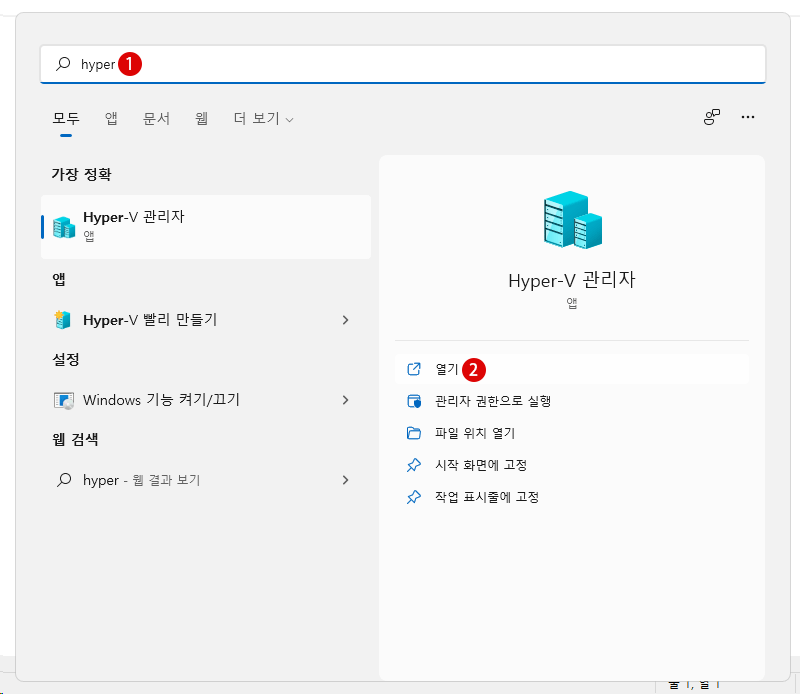This screenshot has width=800, height=694.
Task: Click the pin icon beside 시작 화면에 고정
Action: coord(414,465)
